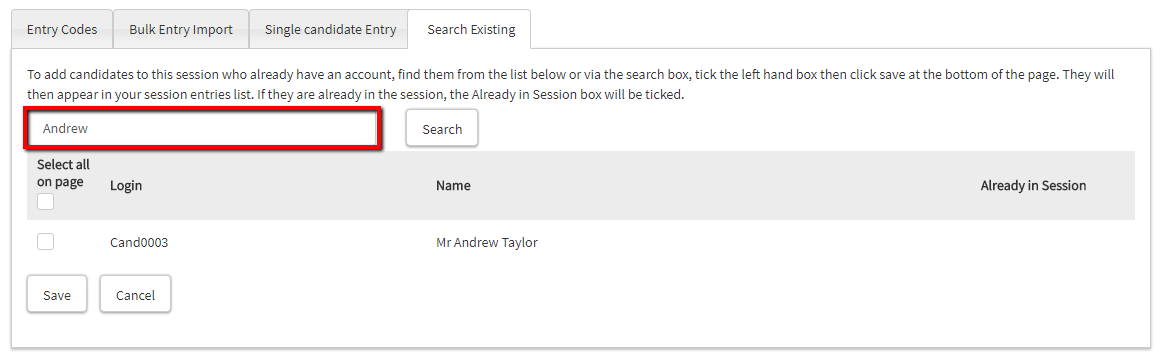Image resolution: width=1169 pixels, height=361 pixels.
Task: Tick the Select all on page checkbox
Action: point(45,201)
